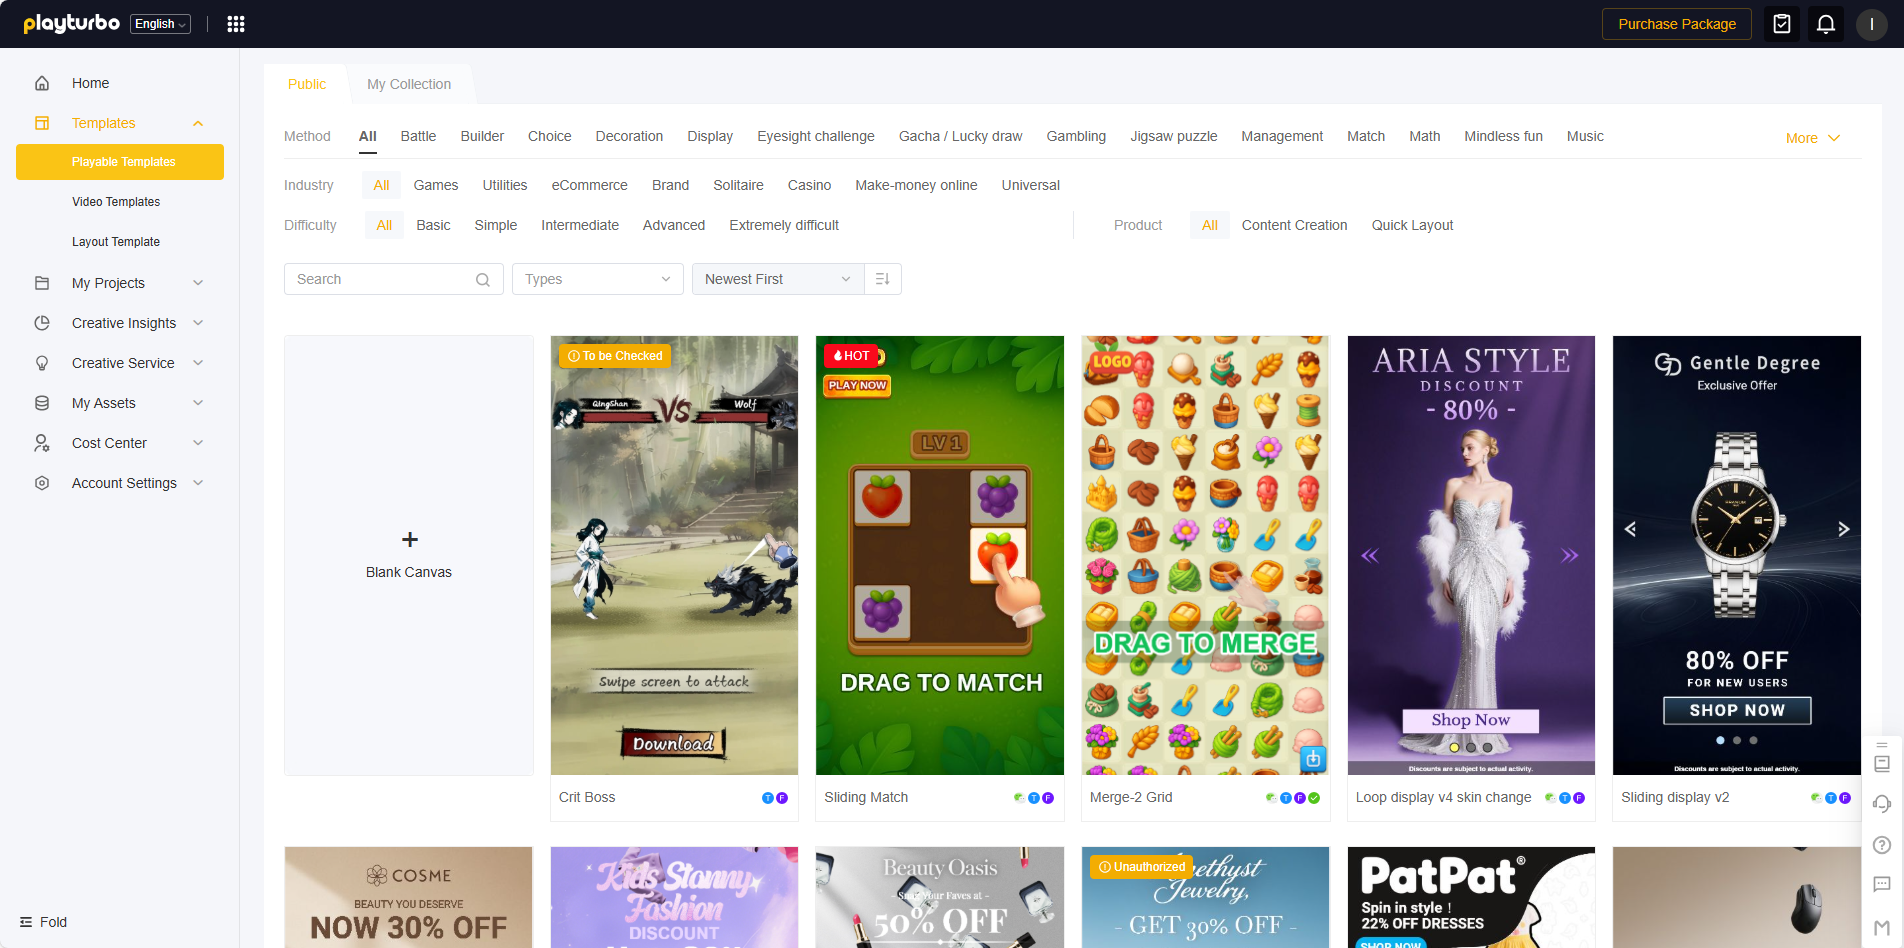Open the Types dropdown
1904x948 pixels.
(x=597, y=279)
